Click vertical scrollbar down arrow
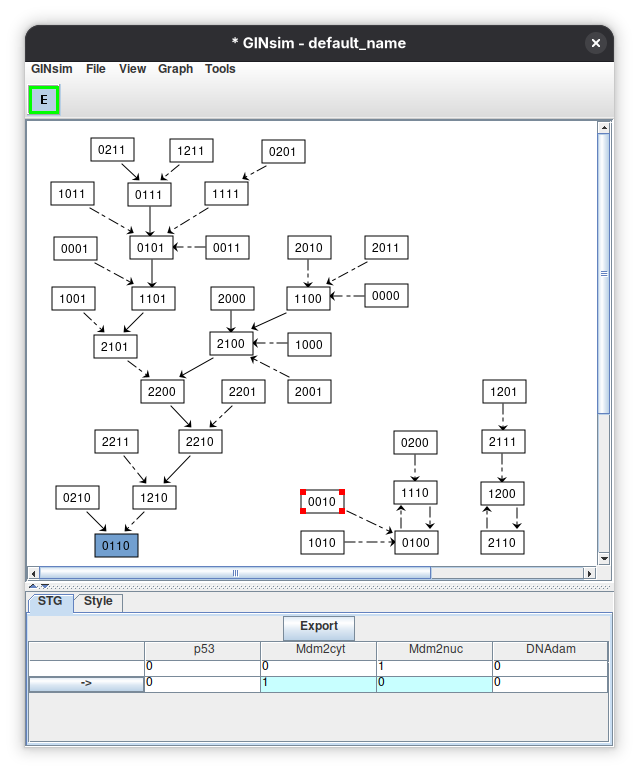This screenshot has width=639, height=772. point(604,558)
